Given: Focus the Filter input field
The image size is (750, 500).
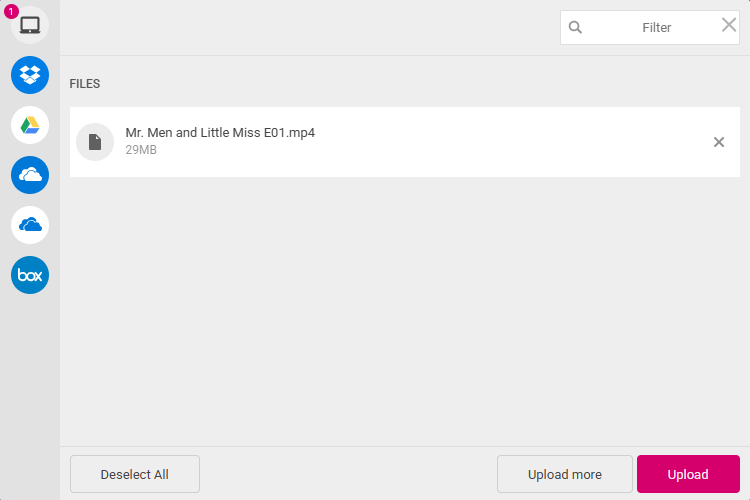Looking at the screenshot, I should (650, 27).
